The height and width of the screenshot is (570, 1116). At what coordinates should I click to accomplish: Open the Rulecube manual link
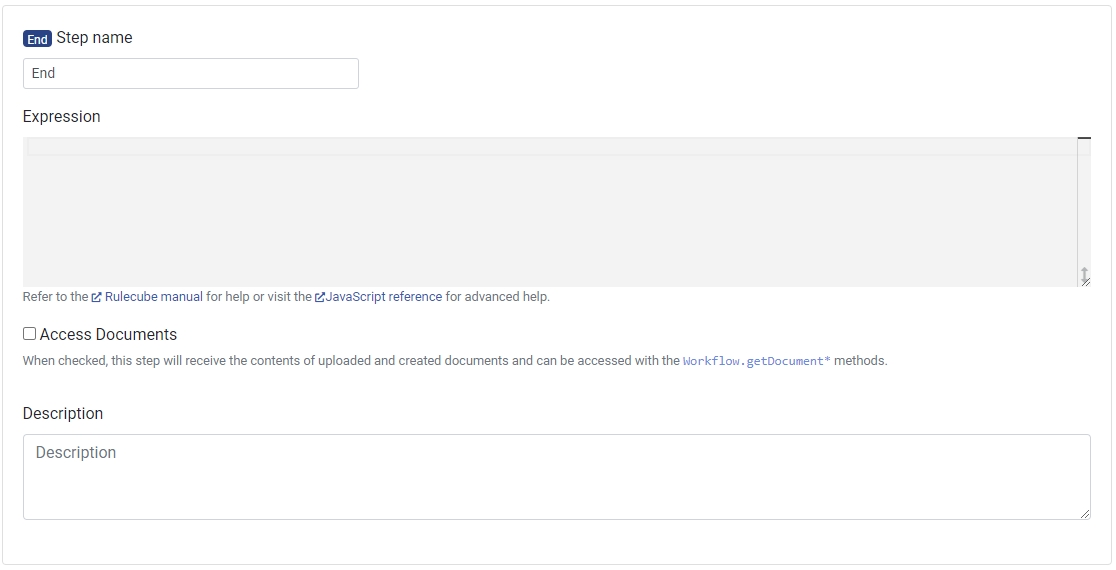(153, 297)
